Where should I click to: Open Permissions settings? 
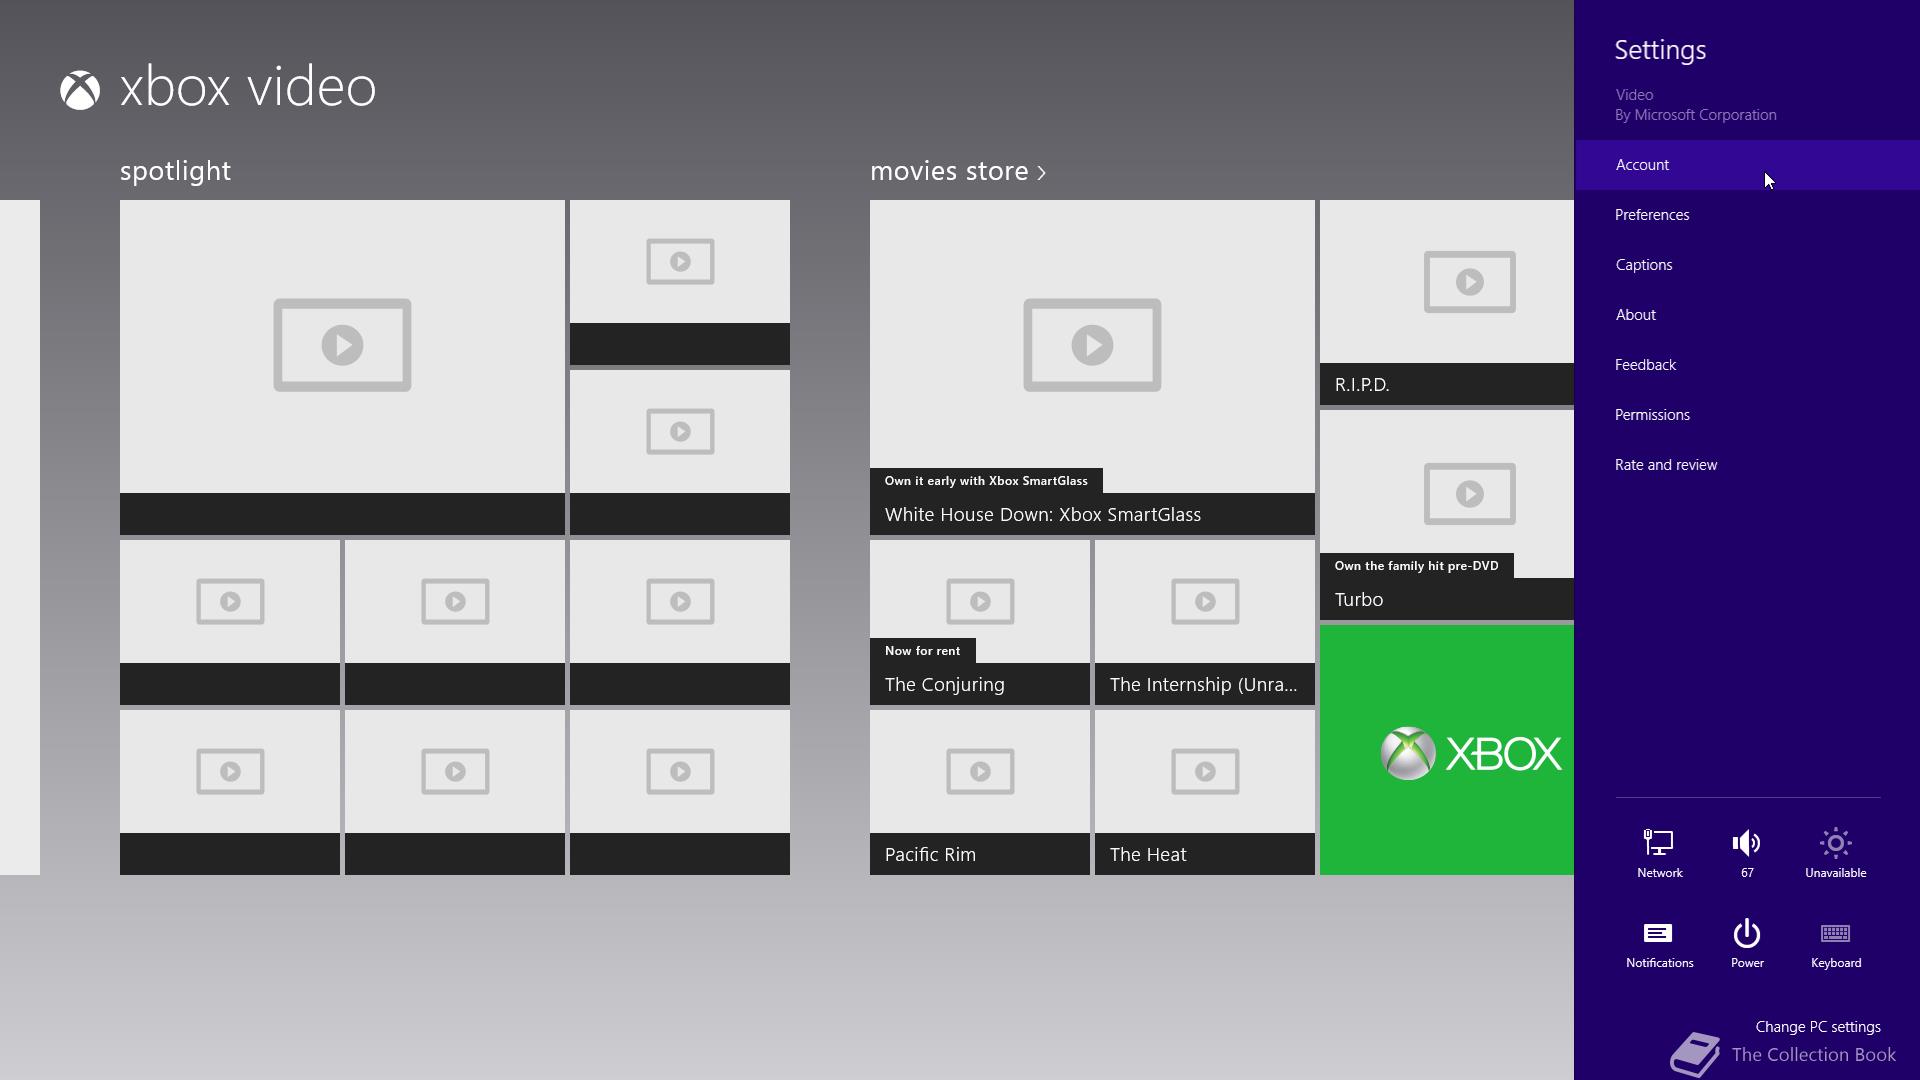[1747, 415]
